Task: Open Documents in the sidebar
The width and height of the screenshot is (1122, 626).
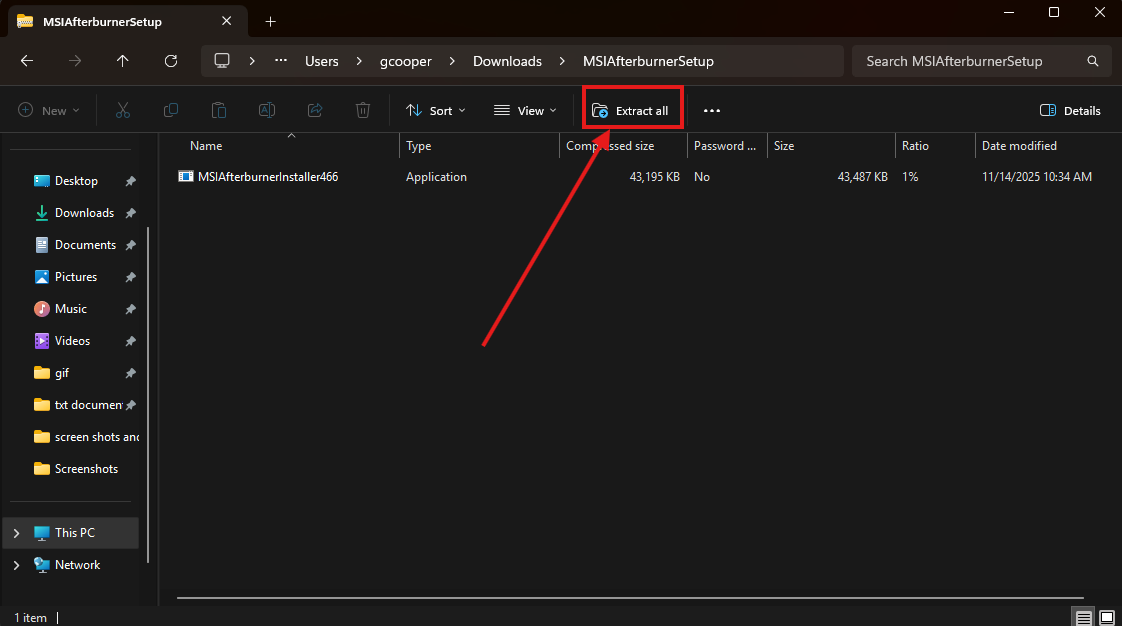Action: click(85, 245)
